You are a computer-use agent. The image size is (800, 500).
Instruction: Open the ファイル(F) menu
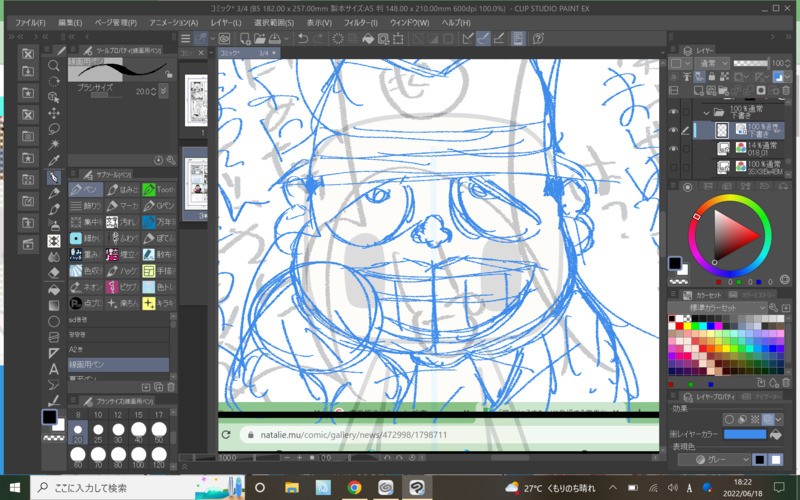pyautogui.click(x=30, y=23)
